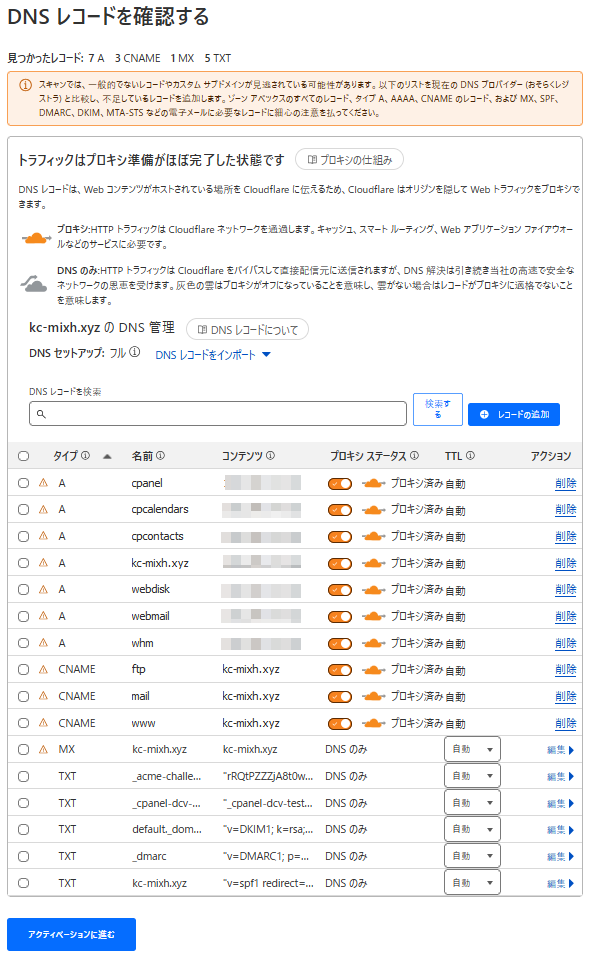Click the warning icon in the mail CNAME row
The width and height of the screenshot is (600, 964).
43,696
